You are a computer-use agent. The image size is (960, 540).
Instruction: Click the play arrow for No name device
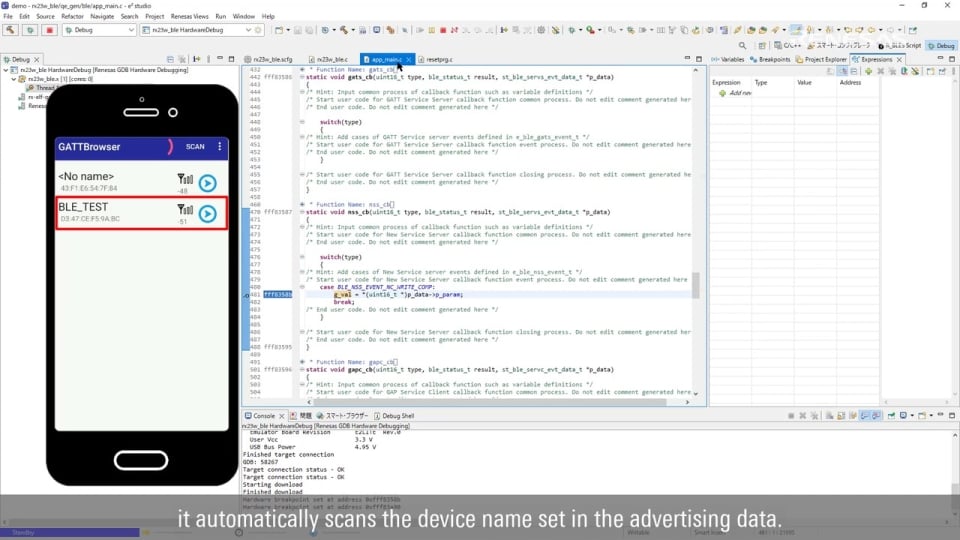pyautogui.click(x=207, y=183)
